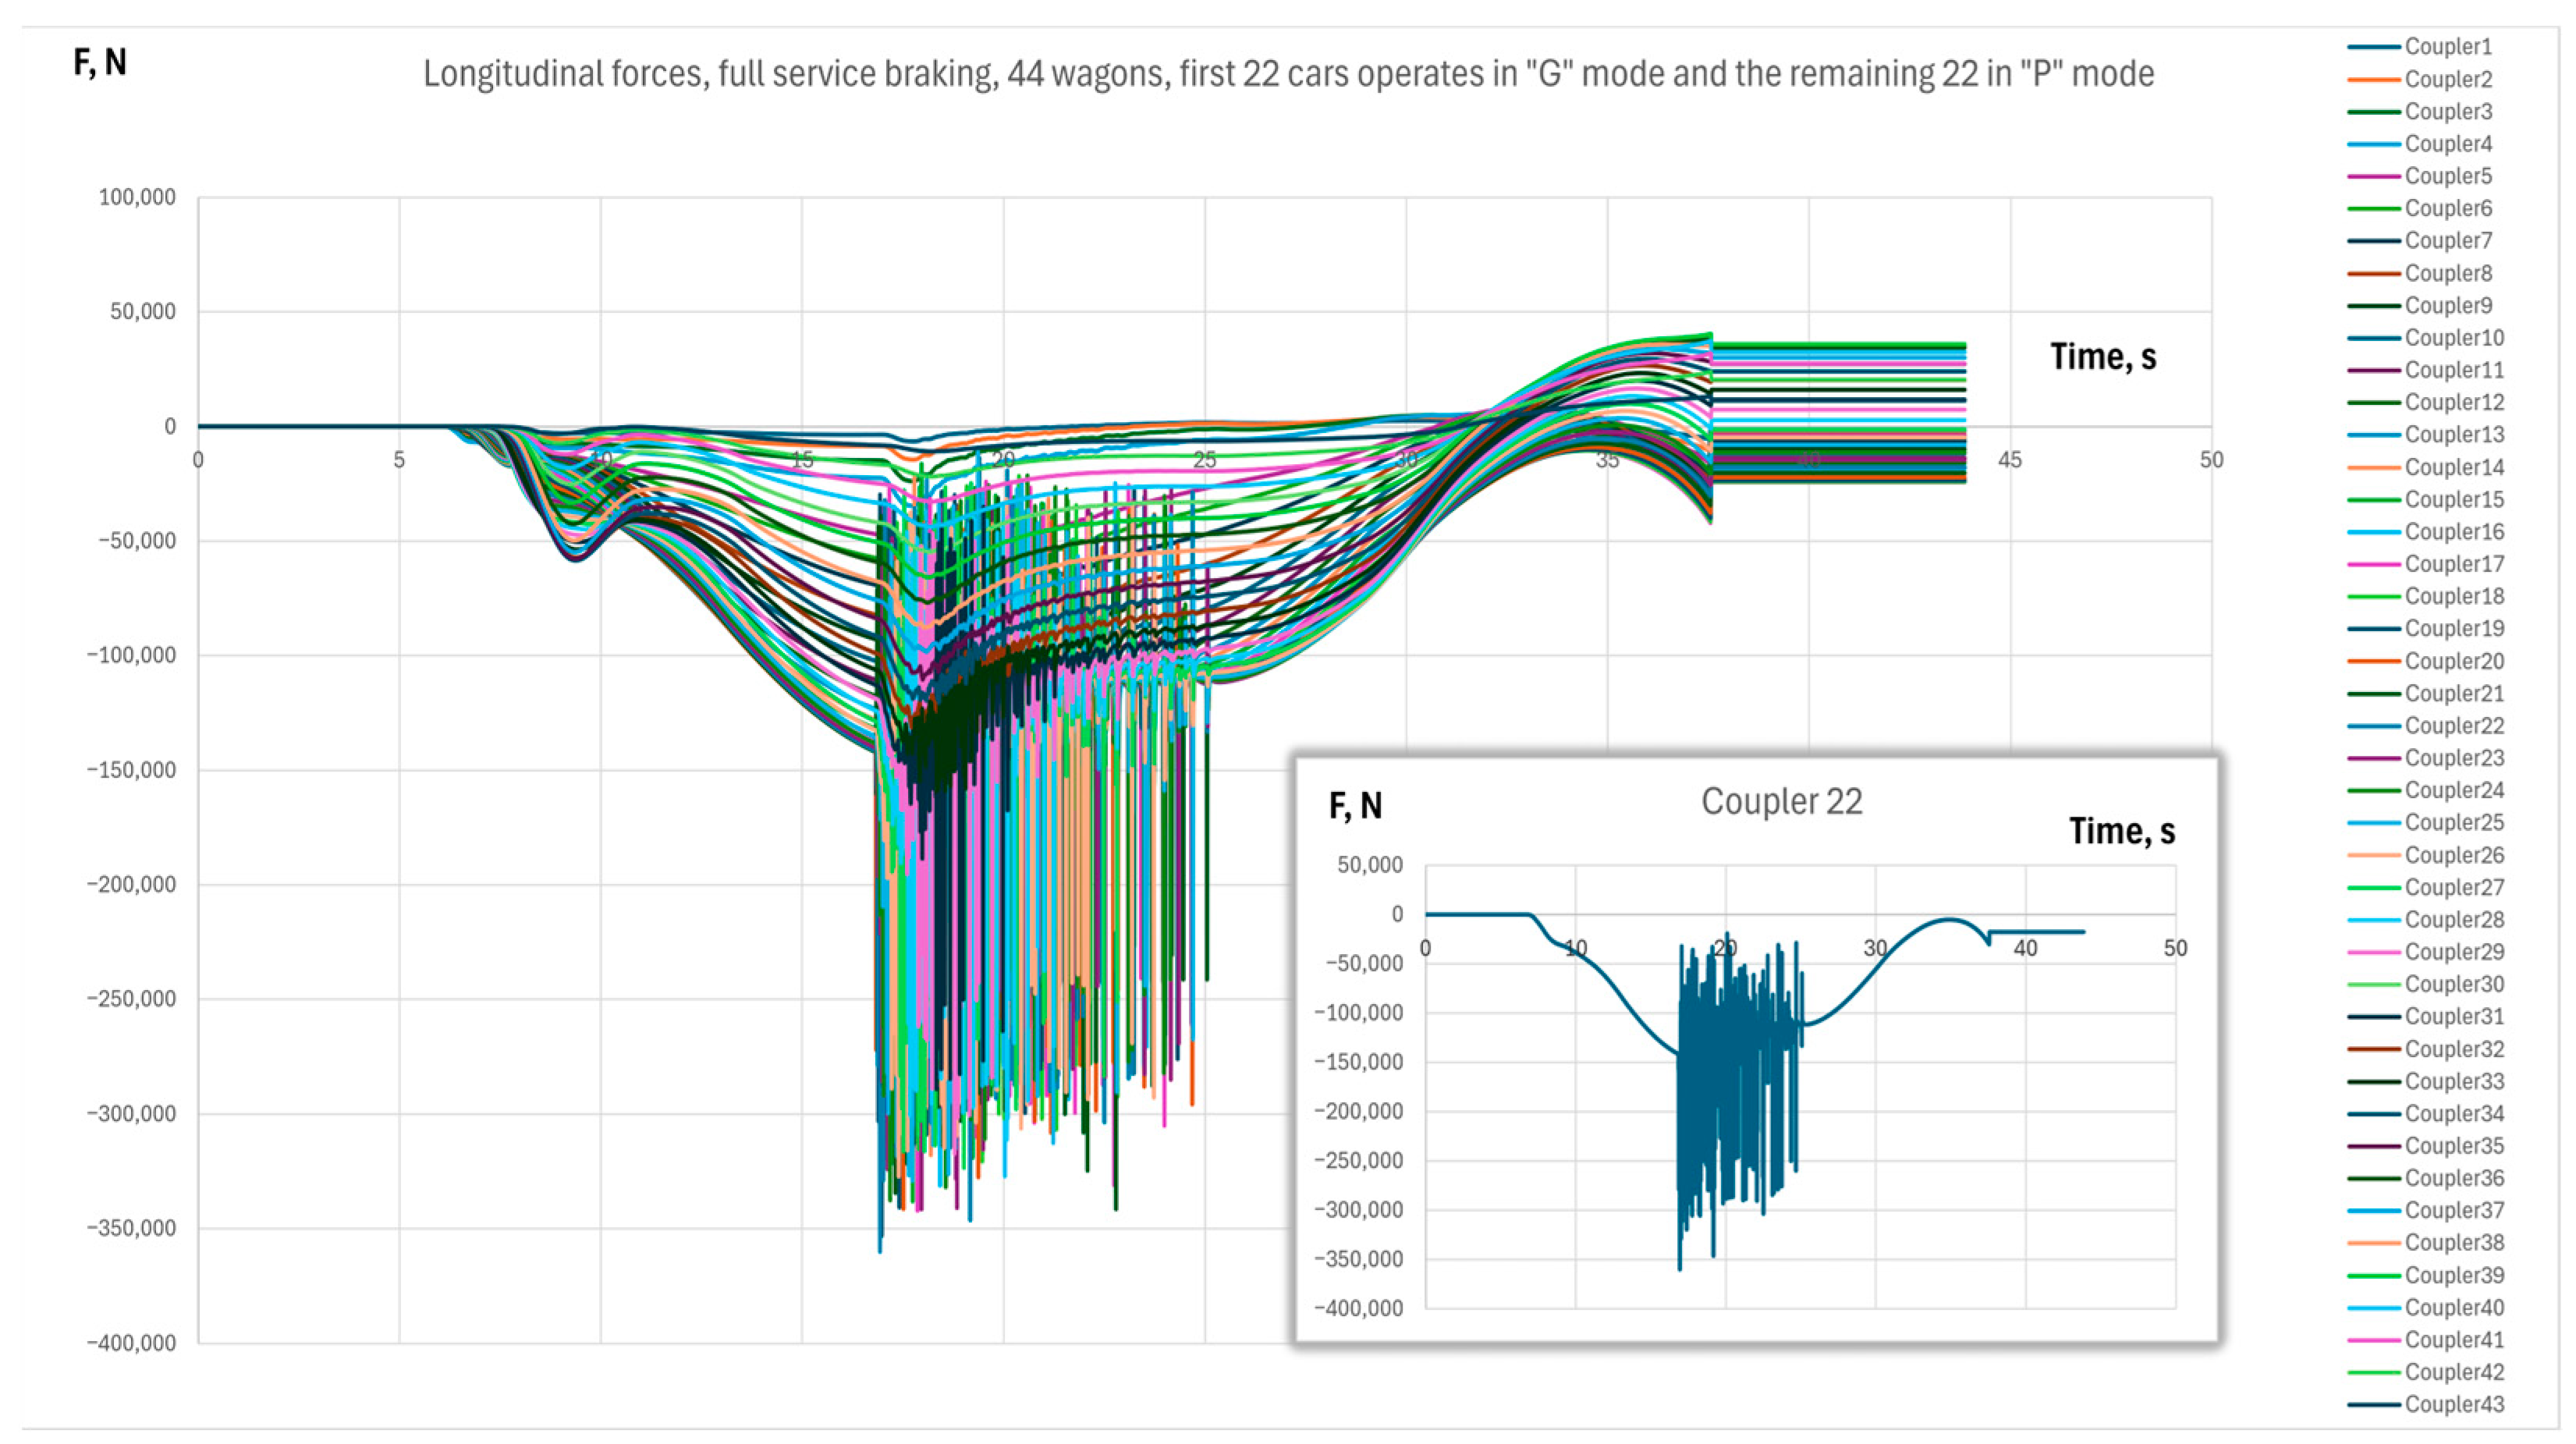Click the inset chart's −350,000 tick label
2576x1444 pixels.
(1358, 1259)
